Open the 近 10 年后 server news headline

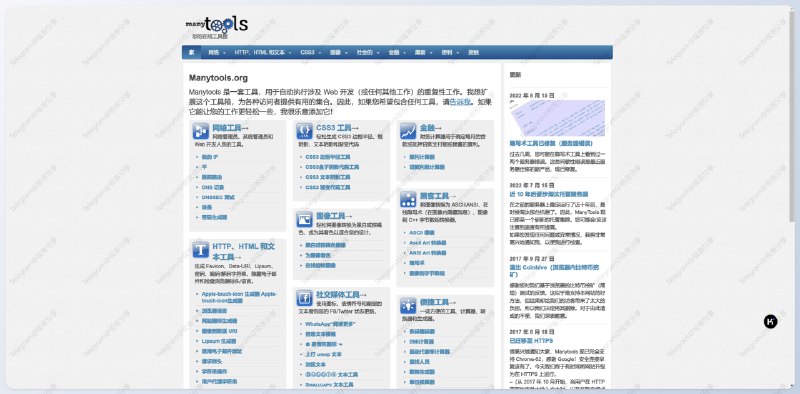tap(548, 194)
